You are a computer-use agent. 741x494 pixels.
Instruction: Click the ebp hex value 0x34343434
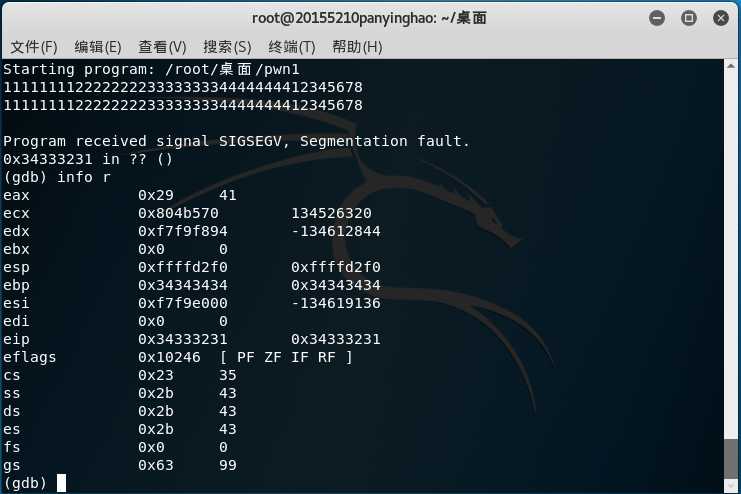pyautogui.click(x=182, y=285)
